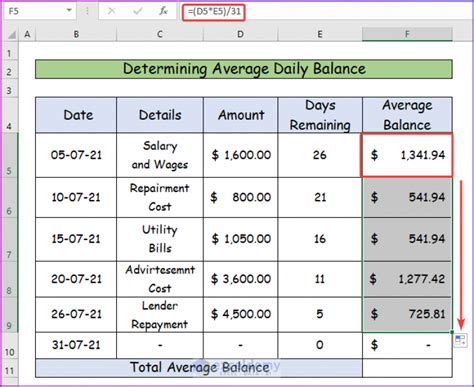Select the average balance cell $ 1,341.94
Viewport: 474px width, 387px height.
pos(407,155)
